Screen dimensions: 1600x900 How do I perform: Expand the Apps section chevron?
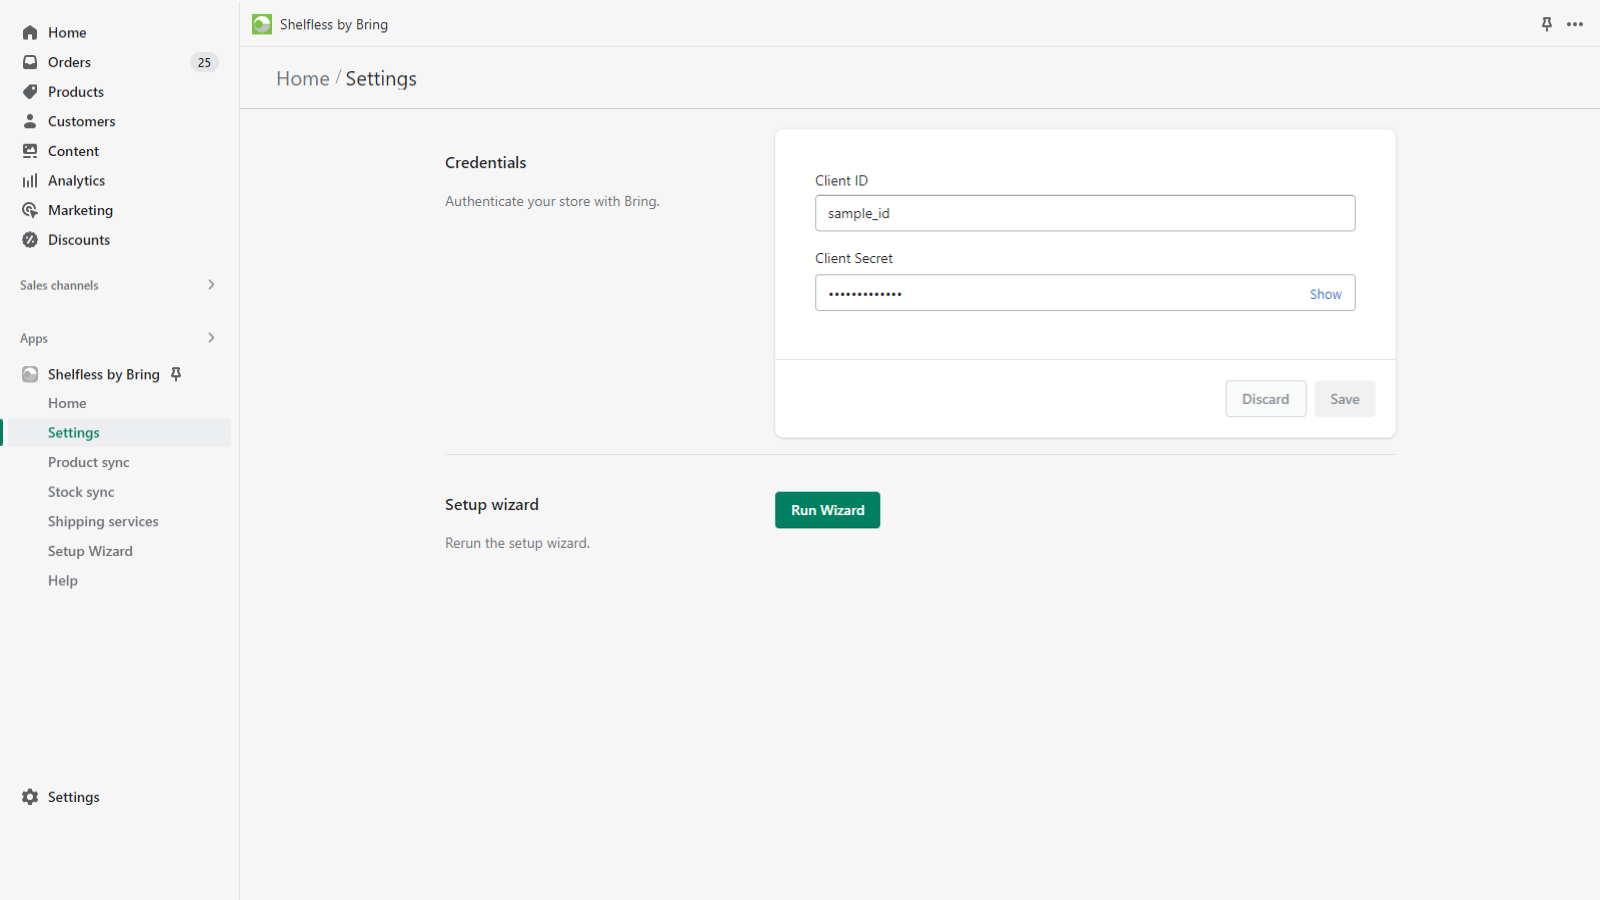point(211,338)
